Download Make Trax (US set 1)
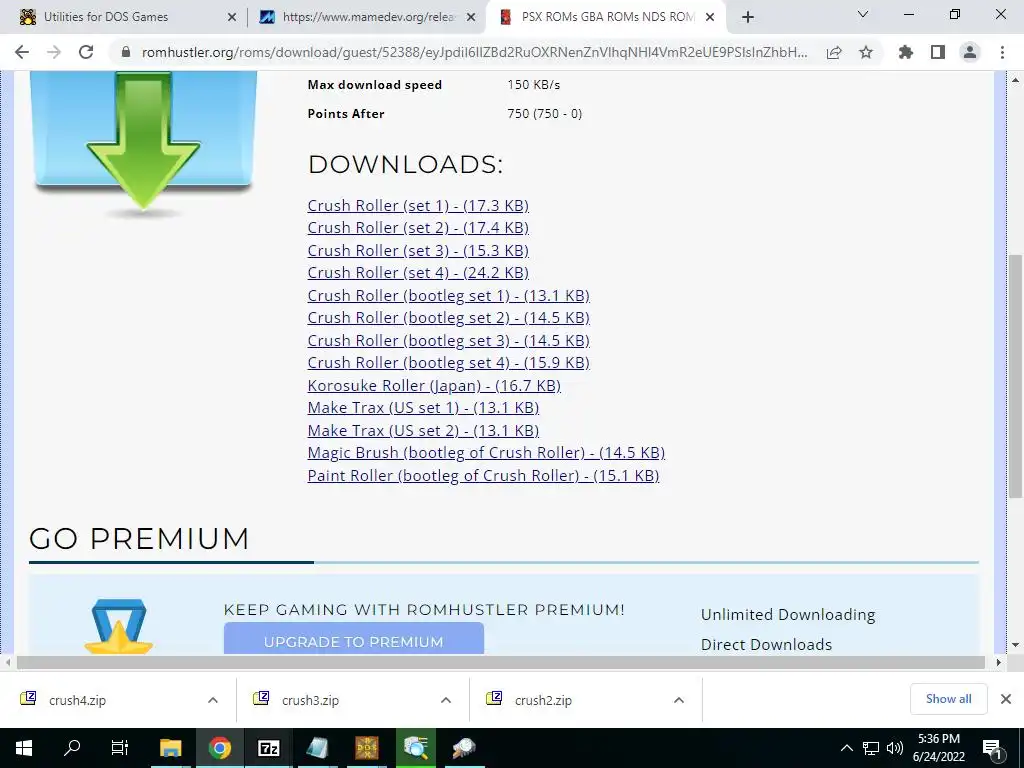1024x768 pixels. tap(423, 408)
